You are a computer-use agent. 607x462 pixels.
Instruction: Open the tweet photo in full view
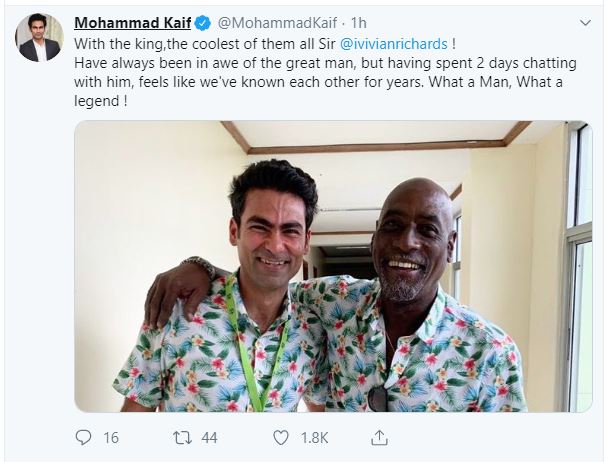click(333, 265)
